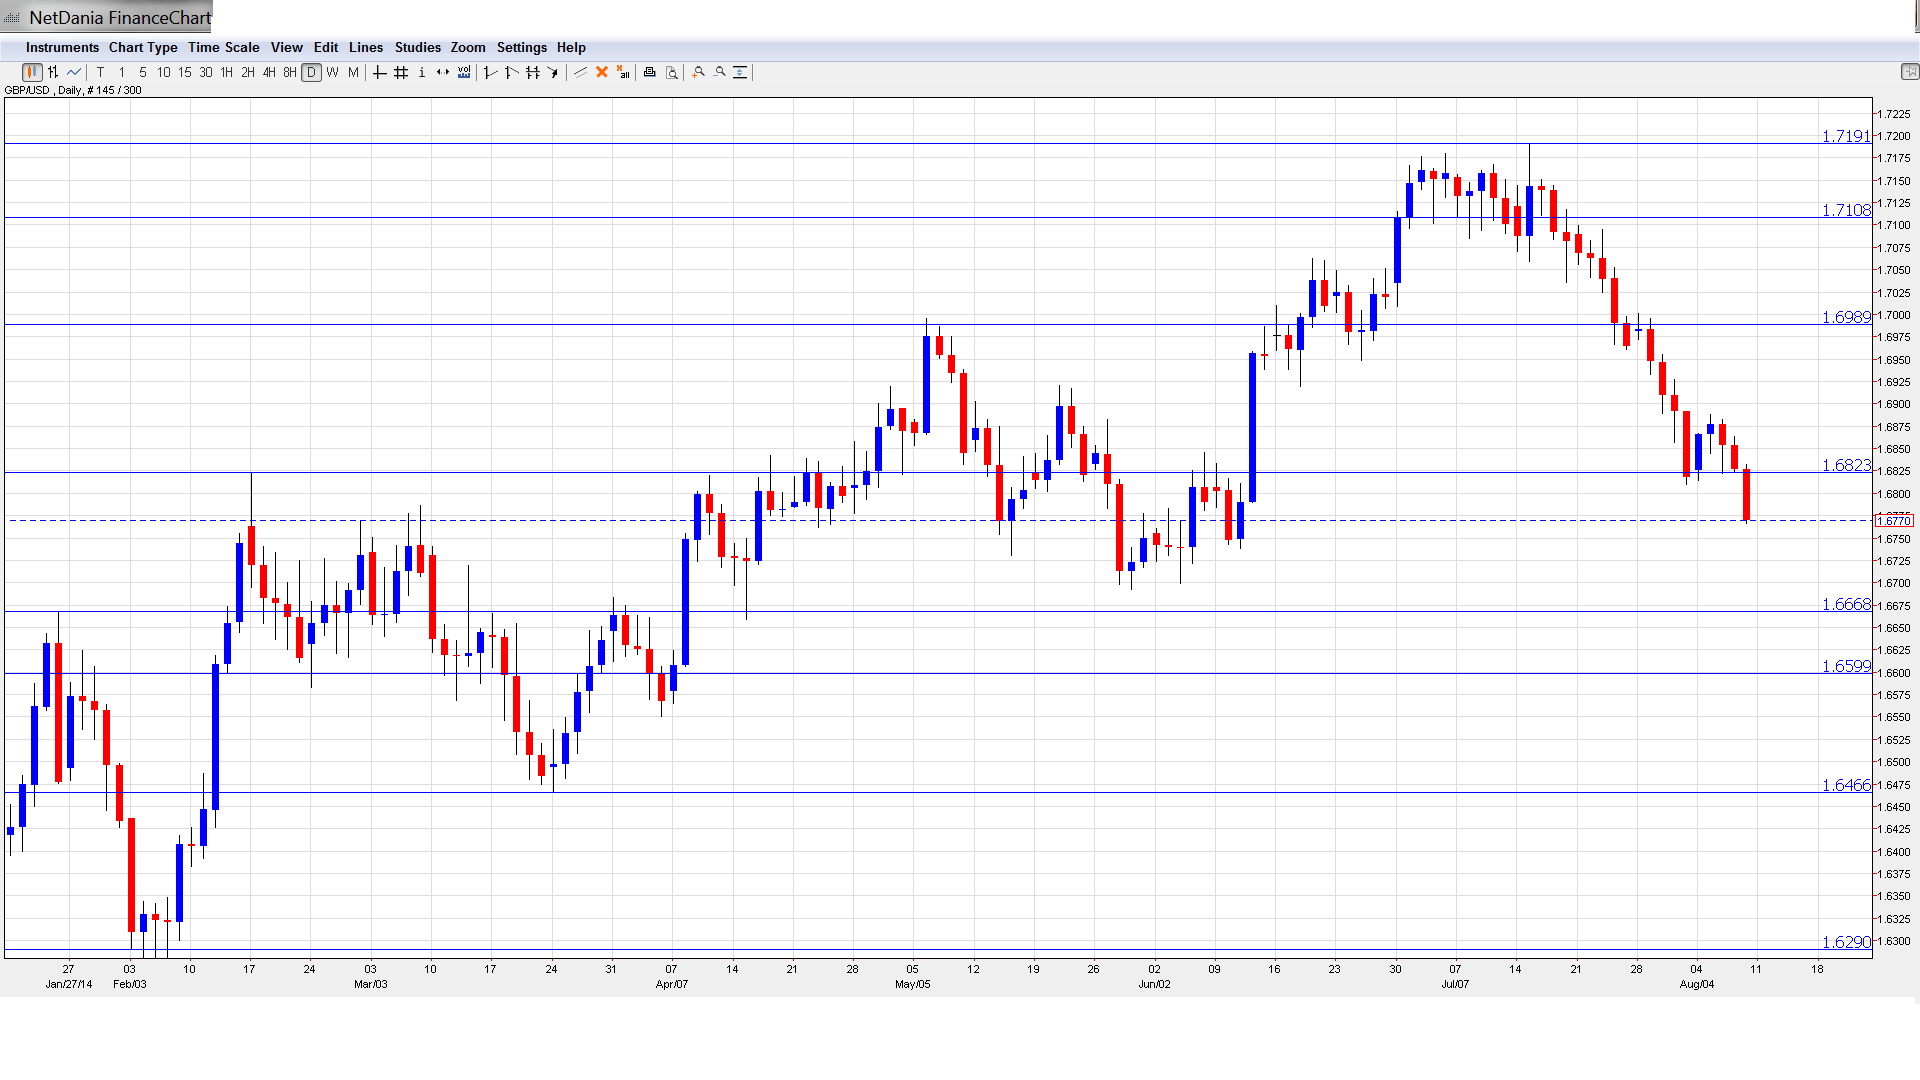Click the print chart icon

(x=650, y=72)
